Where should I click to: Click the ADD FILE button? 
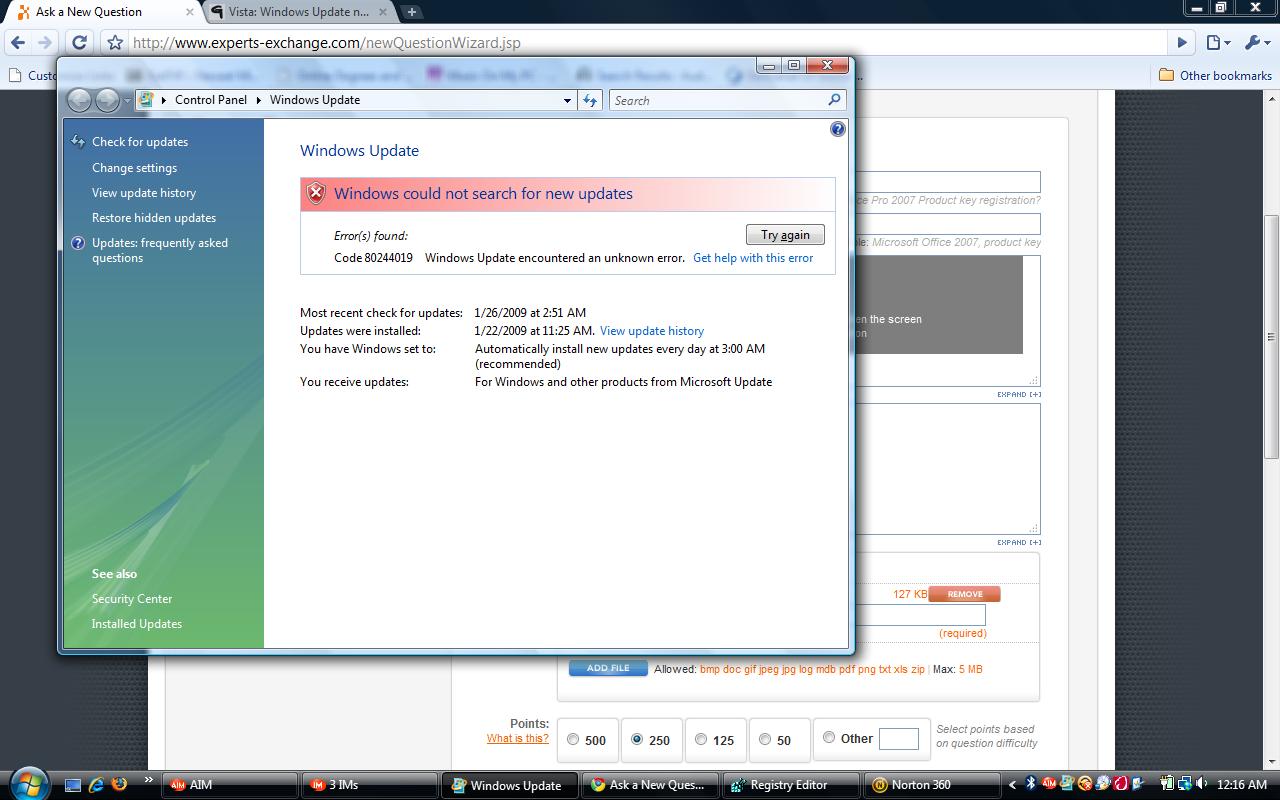pyautogui.click(x=608, y=668)
